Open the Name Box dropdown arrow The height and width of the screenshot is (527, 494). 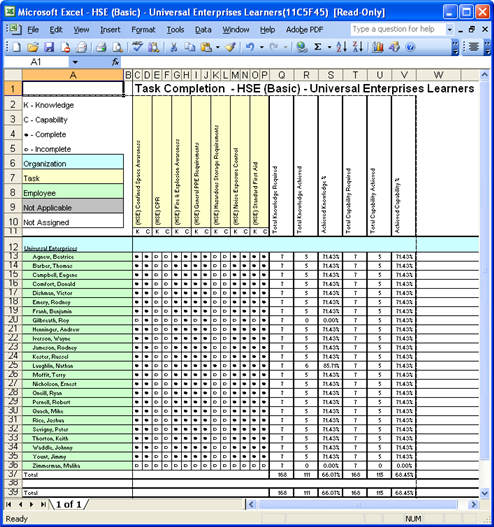click(75, 62)
